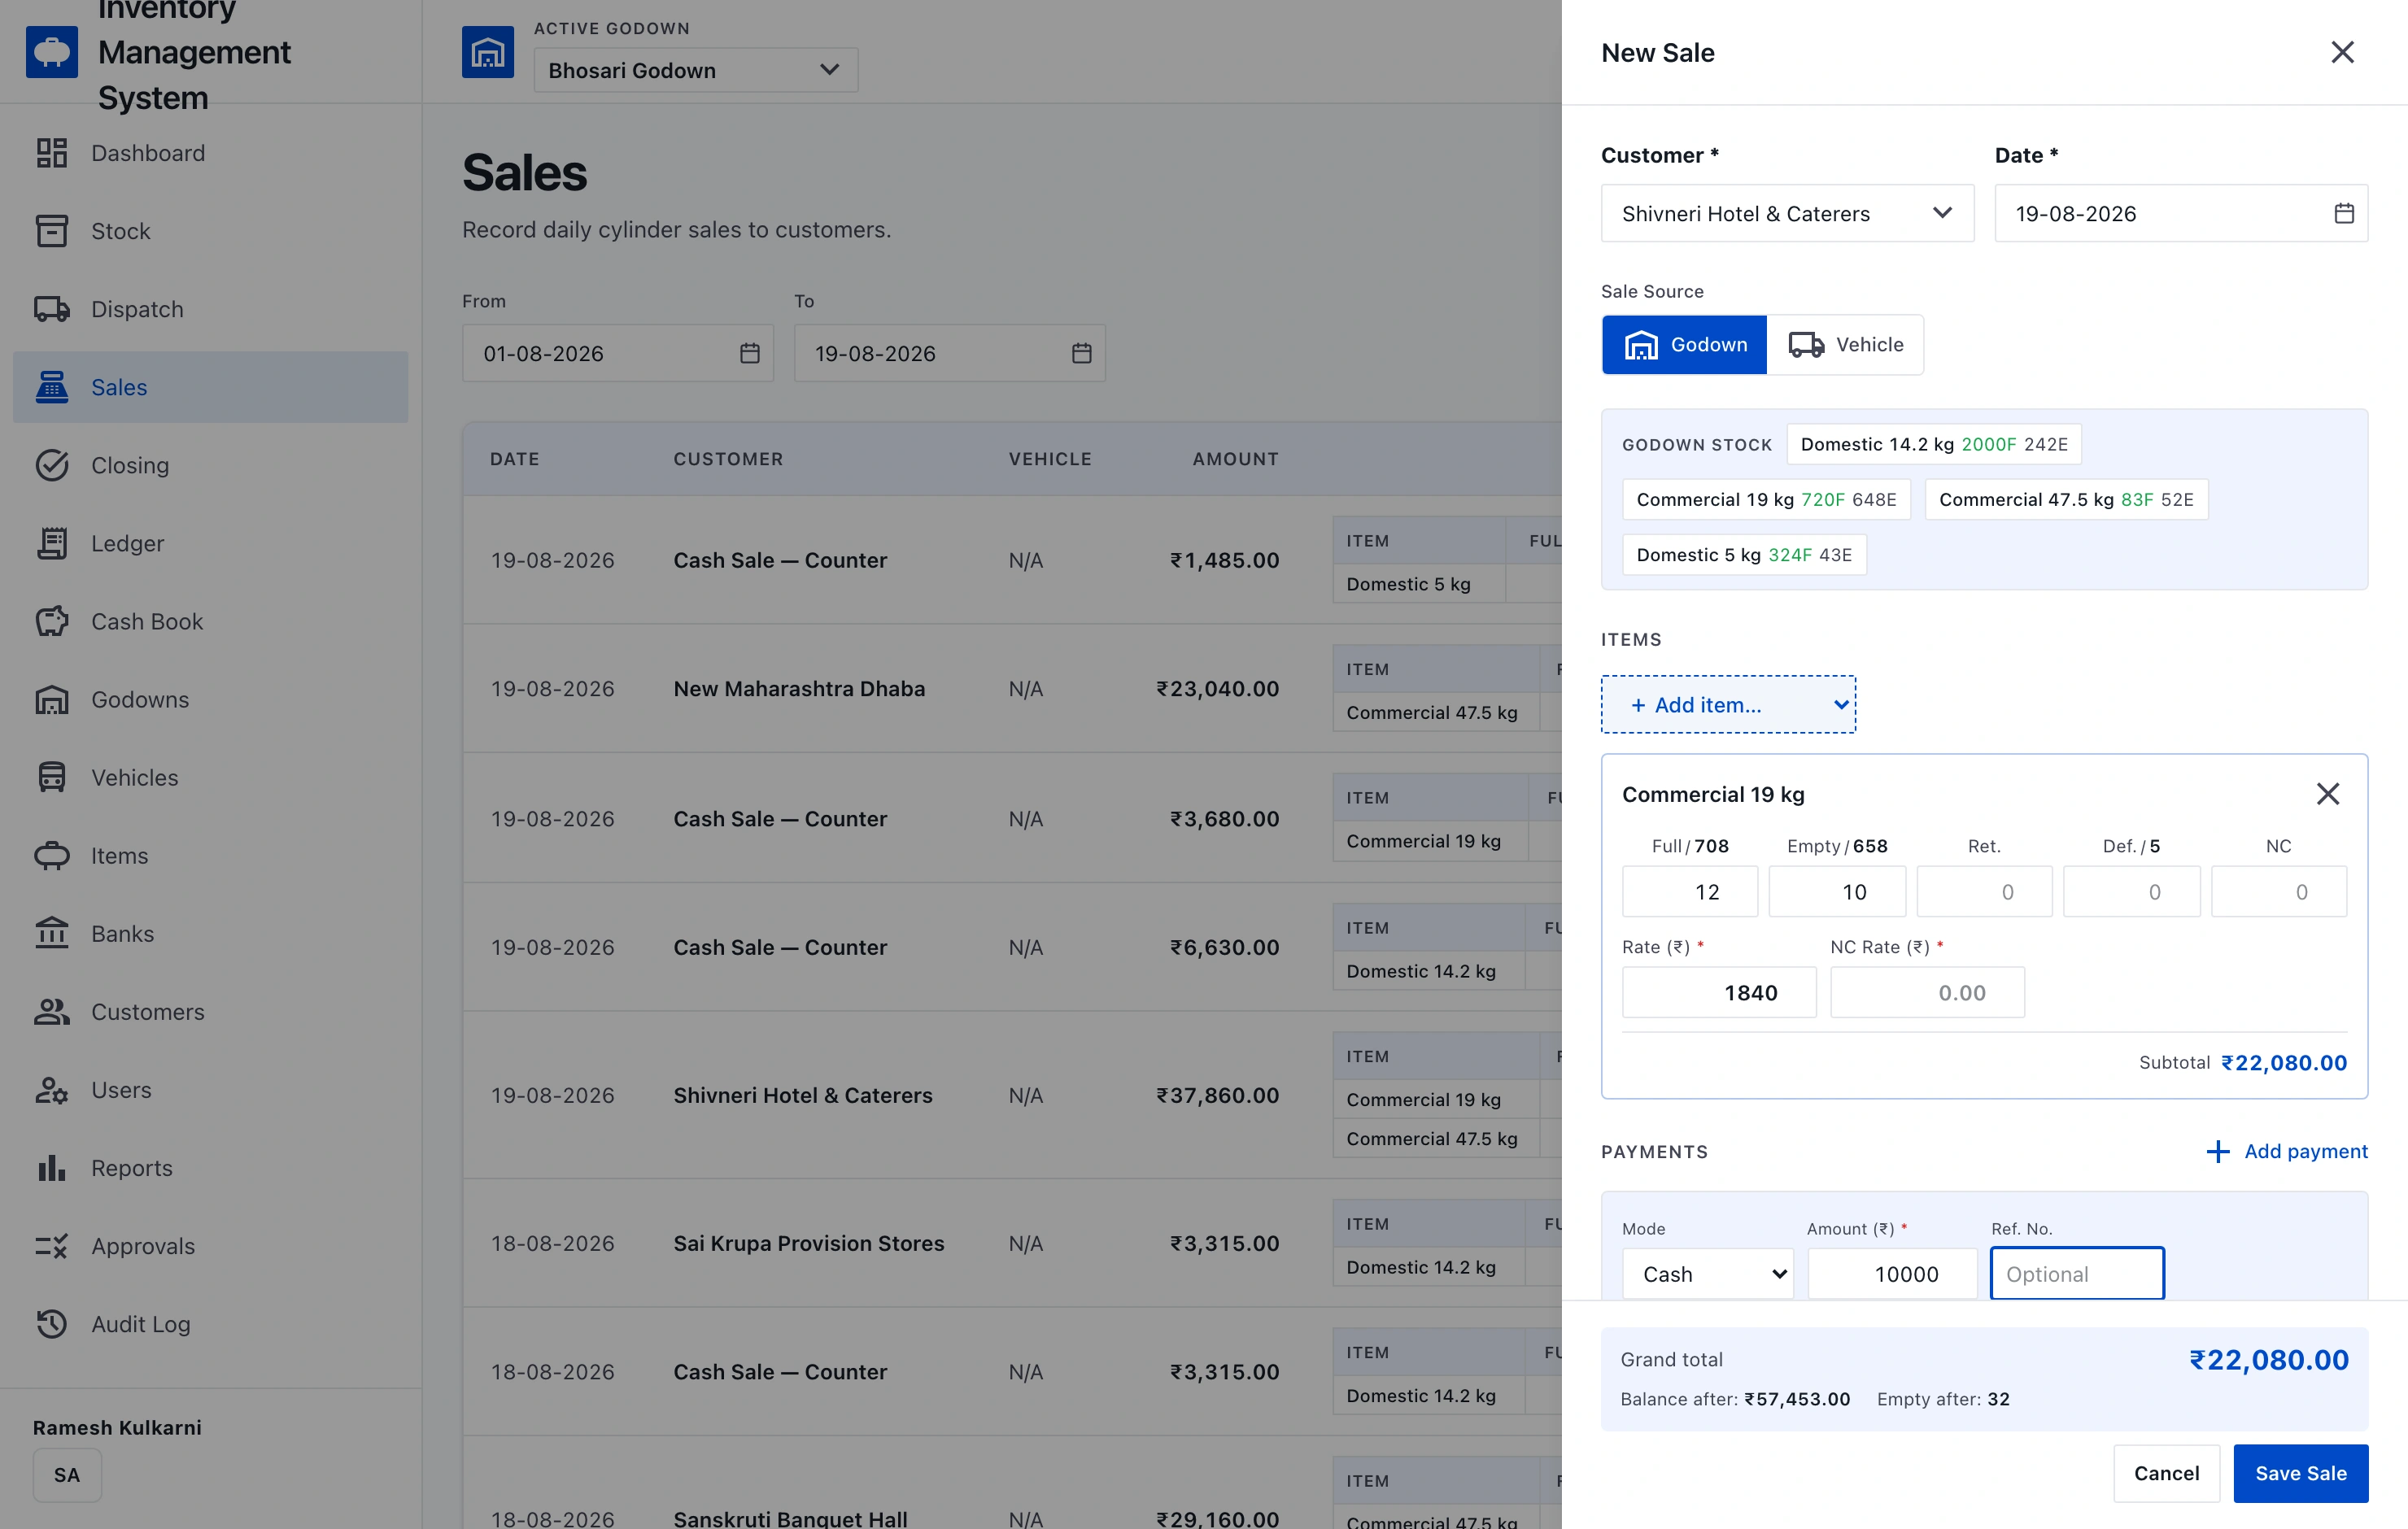Open calendar picker in the Date field
The width and height of the screenshot is (2408, 1529).
2343,213
